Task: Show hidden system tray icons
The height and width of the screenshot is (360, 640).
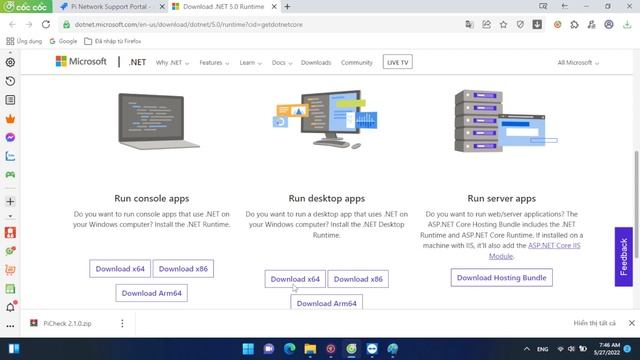Action: point(527,349)
